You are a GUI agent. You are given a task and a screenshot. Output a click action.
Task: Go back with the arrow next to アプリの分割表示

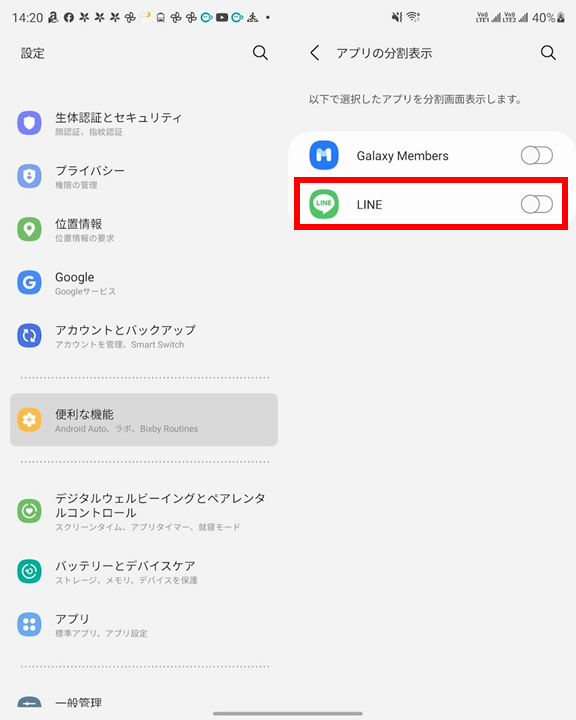coord(315,53)
